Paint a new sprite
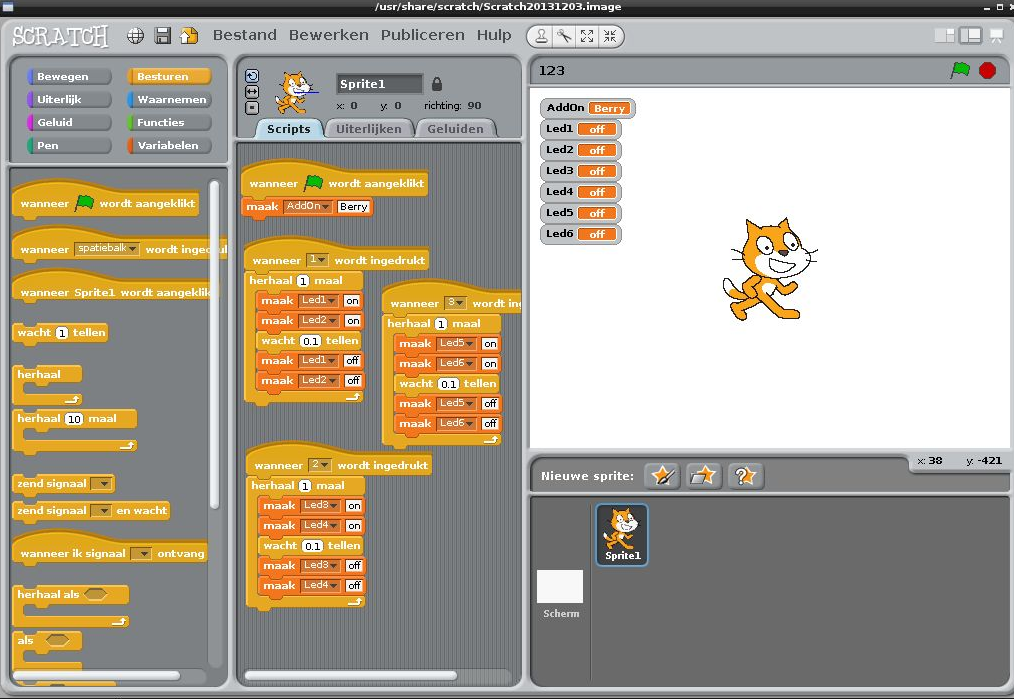Viewport: 1014px width, 699px height. tap(662, 476)
